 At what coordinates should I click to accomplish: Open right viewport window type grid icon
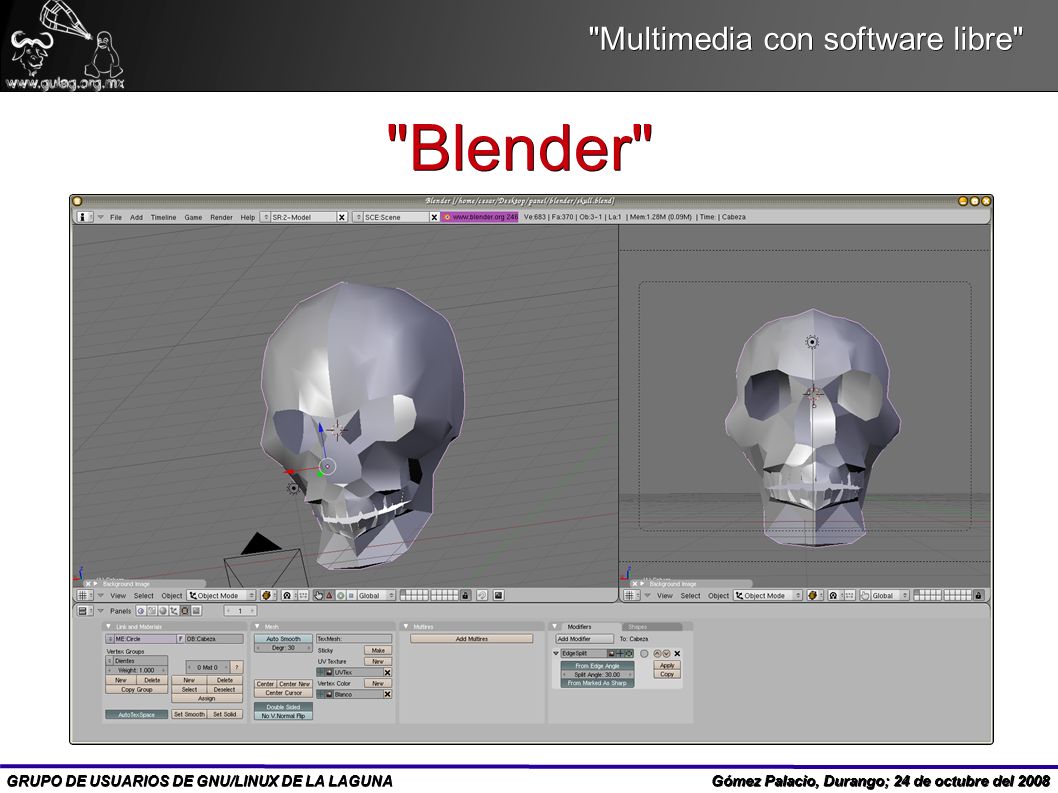coord(630,595)
